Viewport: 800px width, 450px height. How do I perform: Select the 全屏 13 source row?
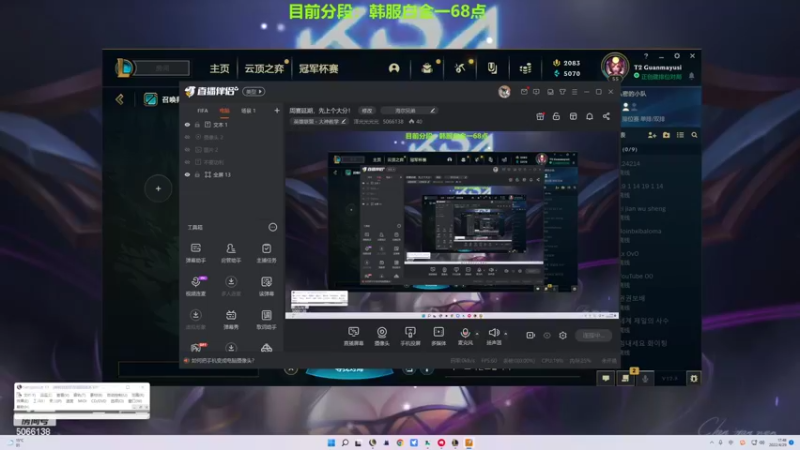(232, 174)
